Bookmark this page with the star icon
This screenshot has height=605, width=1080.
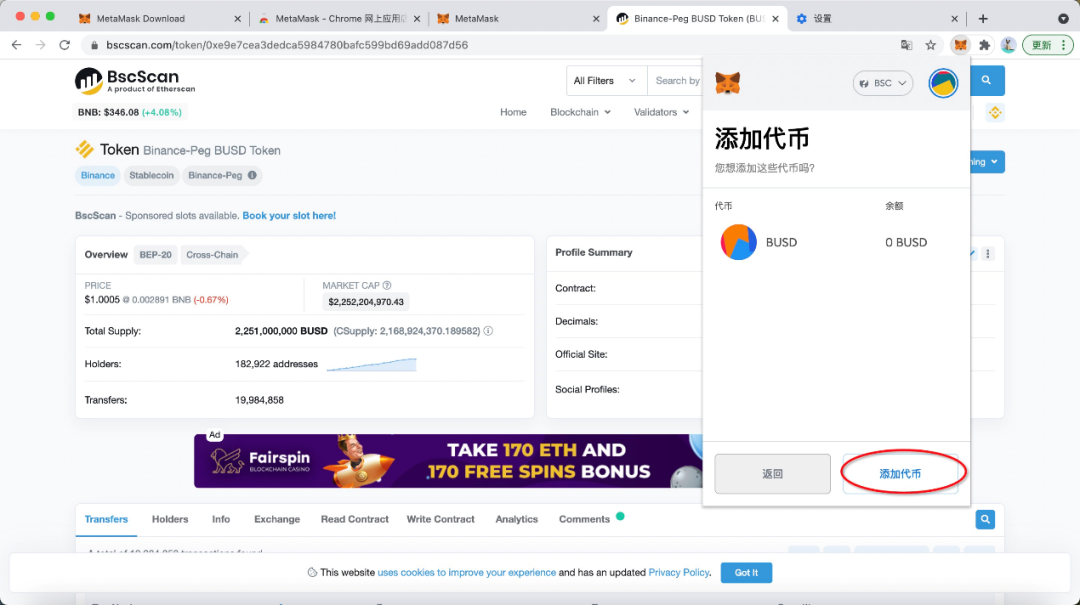(931, 45)
